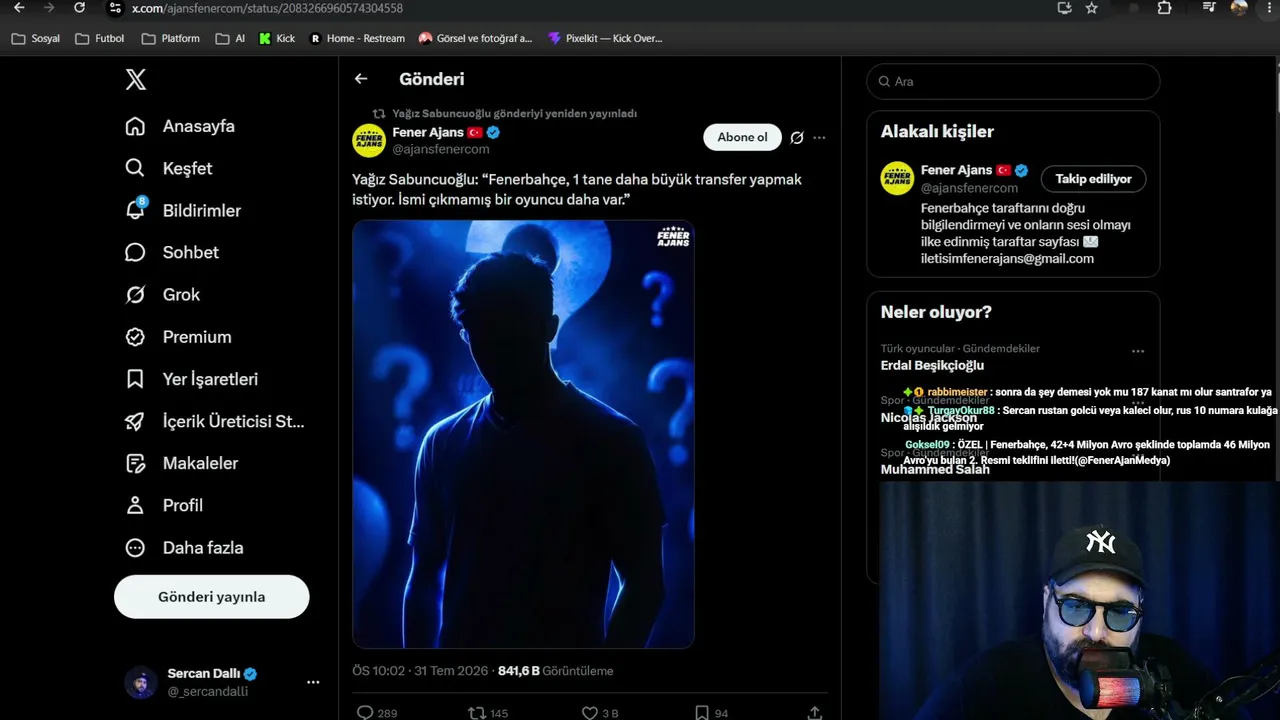The height and width of the screenshot is (720, 1280).
Task: Click the site info icon in address bar
Action: tap(114, 8)
